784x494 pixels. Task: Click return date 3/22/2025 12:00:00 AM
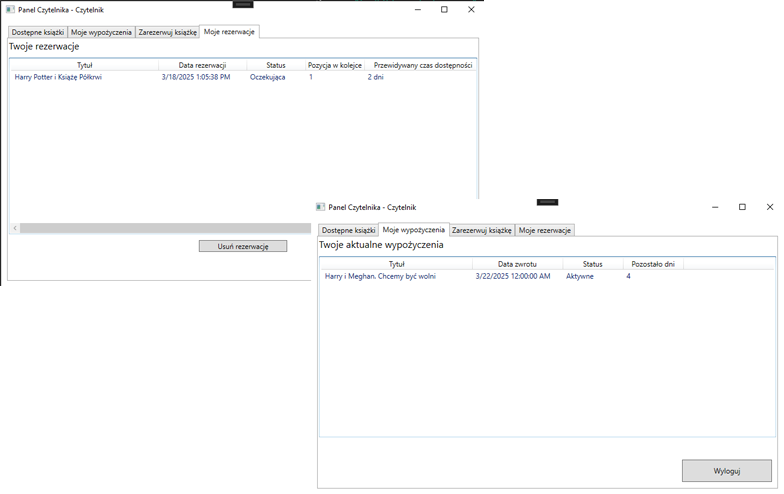coord(513,276)
